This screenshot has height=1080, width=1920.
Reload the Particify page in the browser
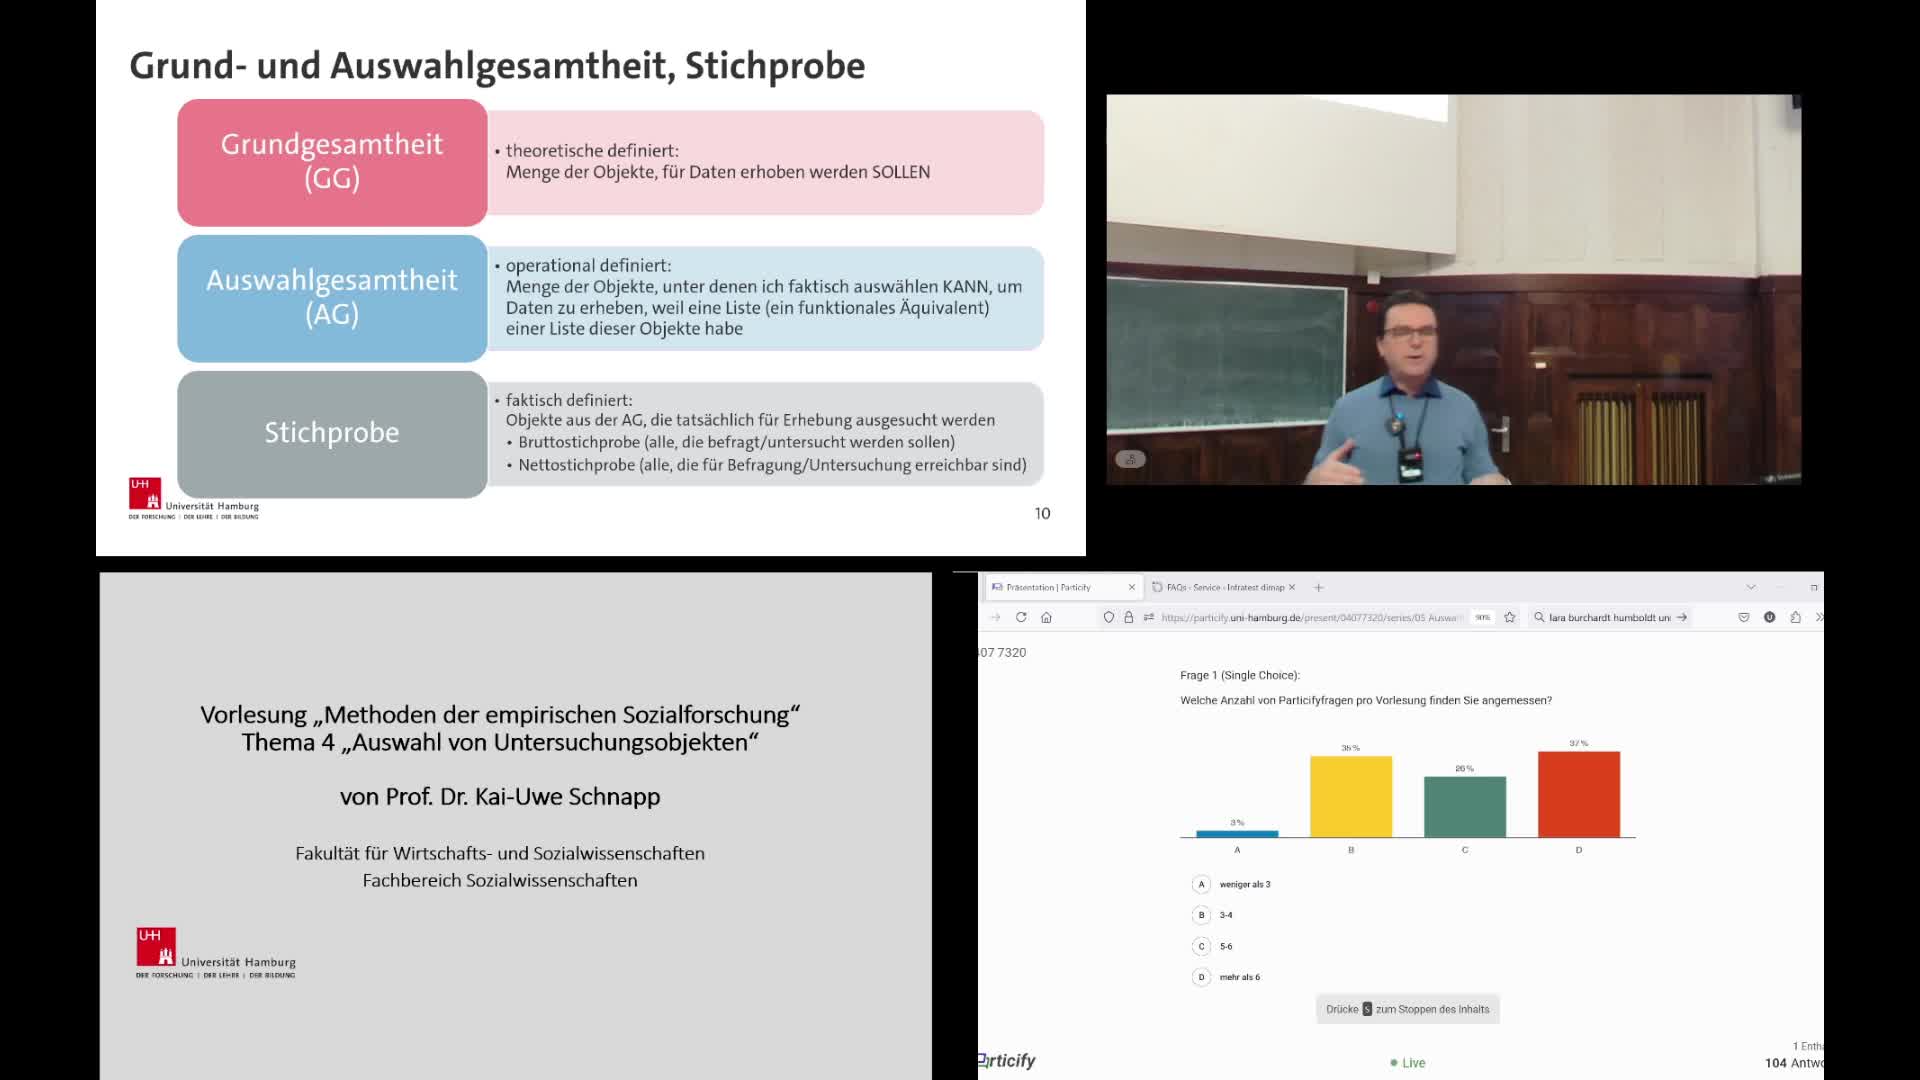tap(1021, 617)
